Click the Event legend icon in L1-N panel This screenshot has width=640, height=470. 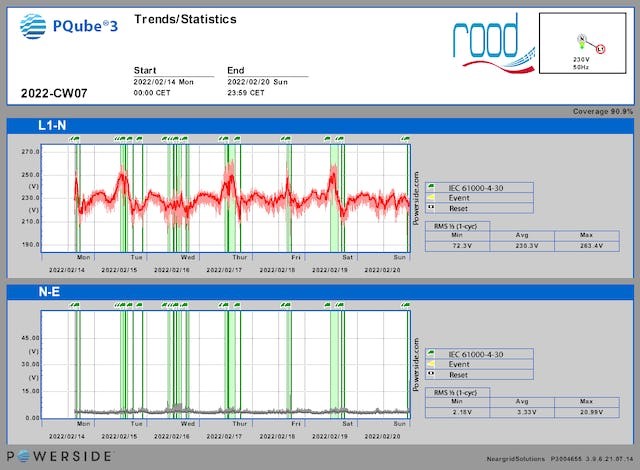pos(430,198)
